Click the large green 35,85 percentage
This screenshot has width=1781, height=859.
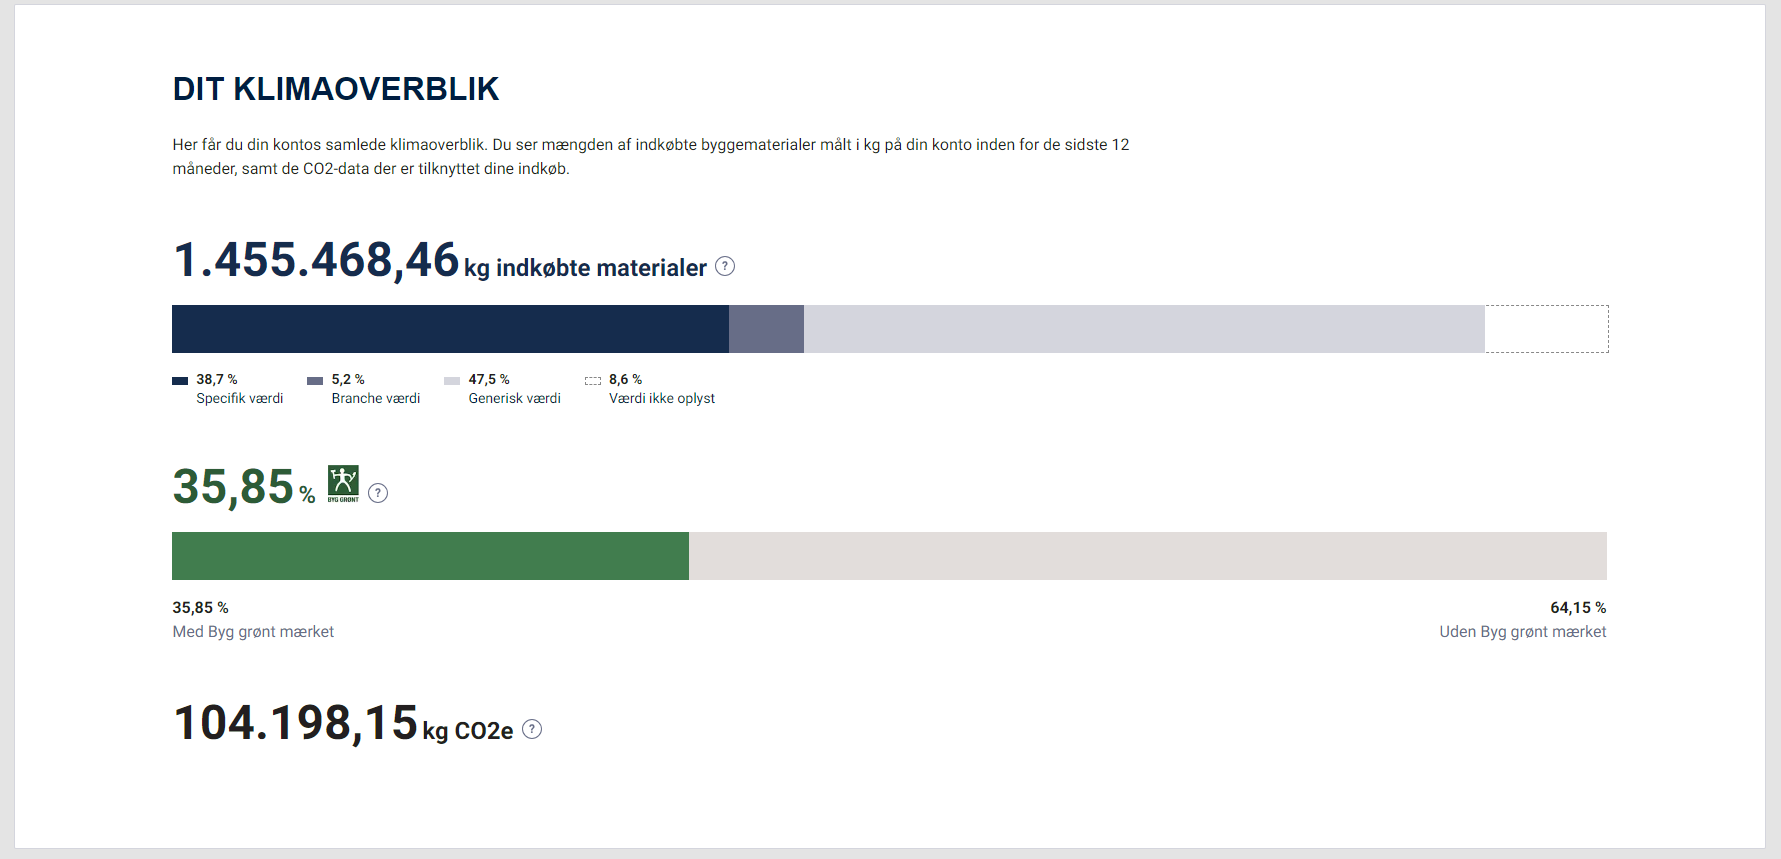pos(233,487)
